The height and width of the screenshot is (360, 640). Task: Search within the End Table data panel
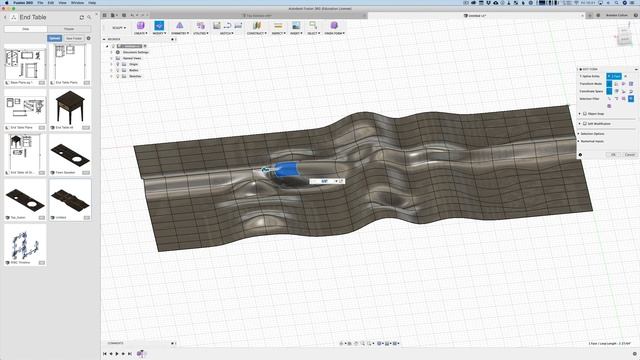coord(89,18)
